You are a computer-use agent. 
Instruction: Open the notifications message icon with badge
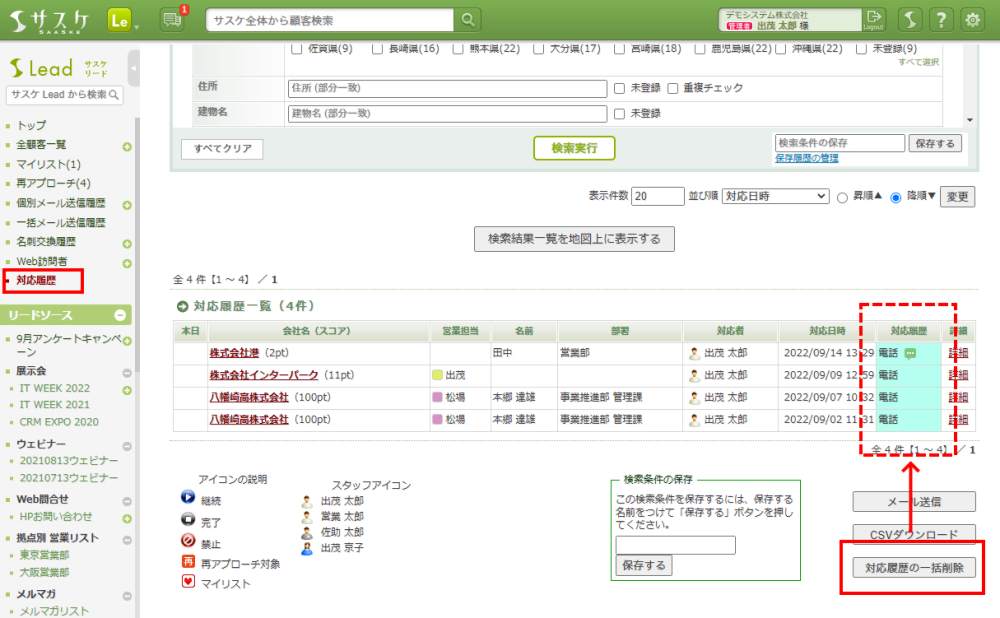(172, 20)
